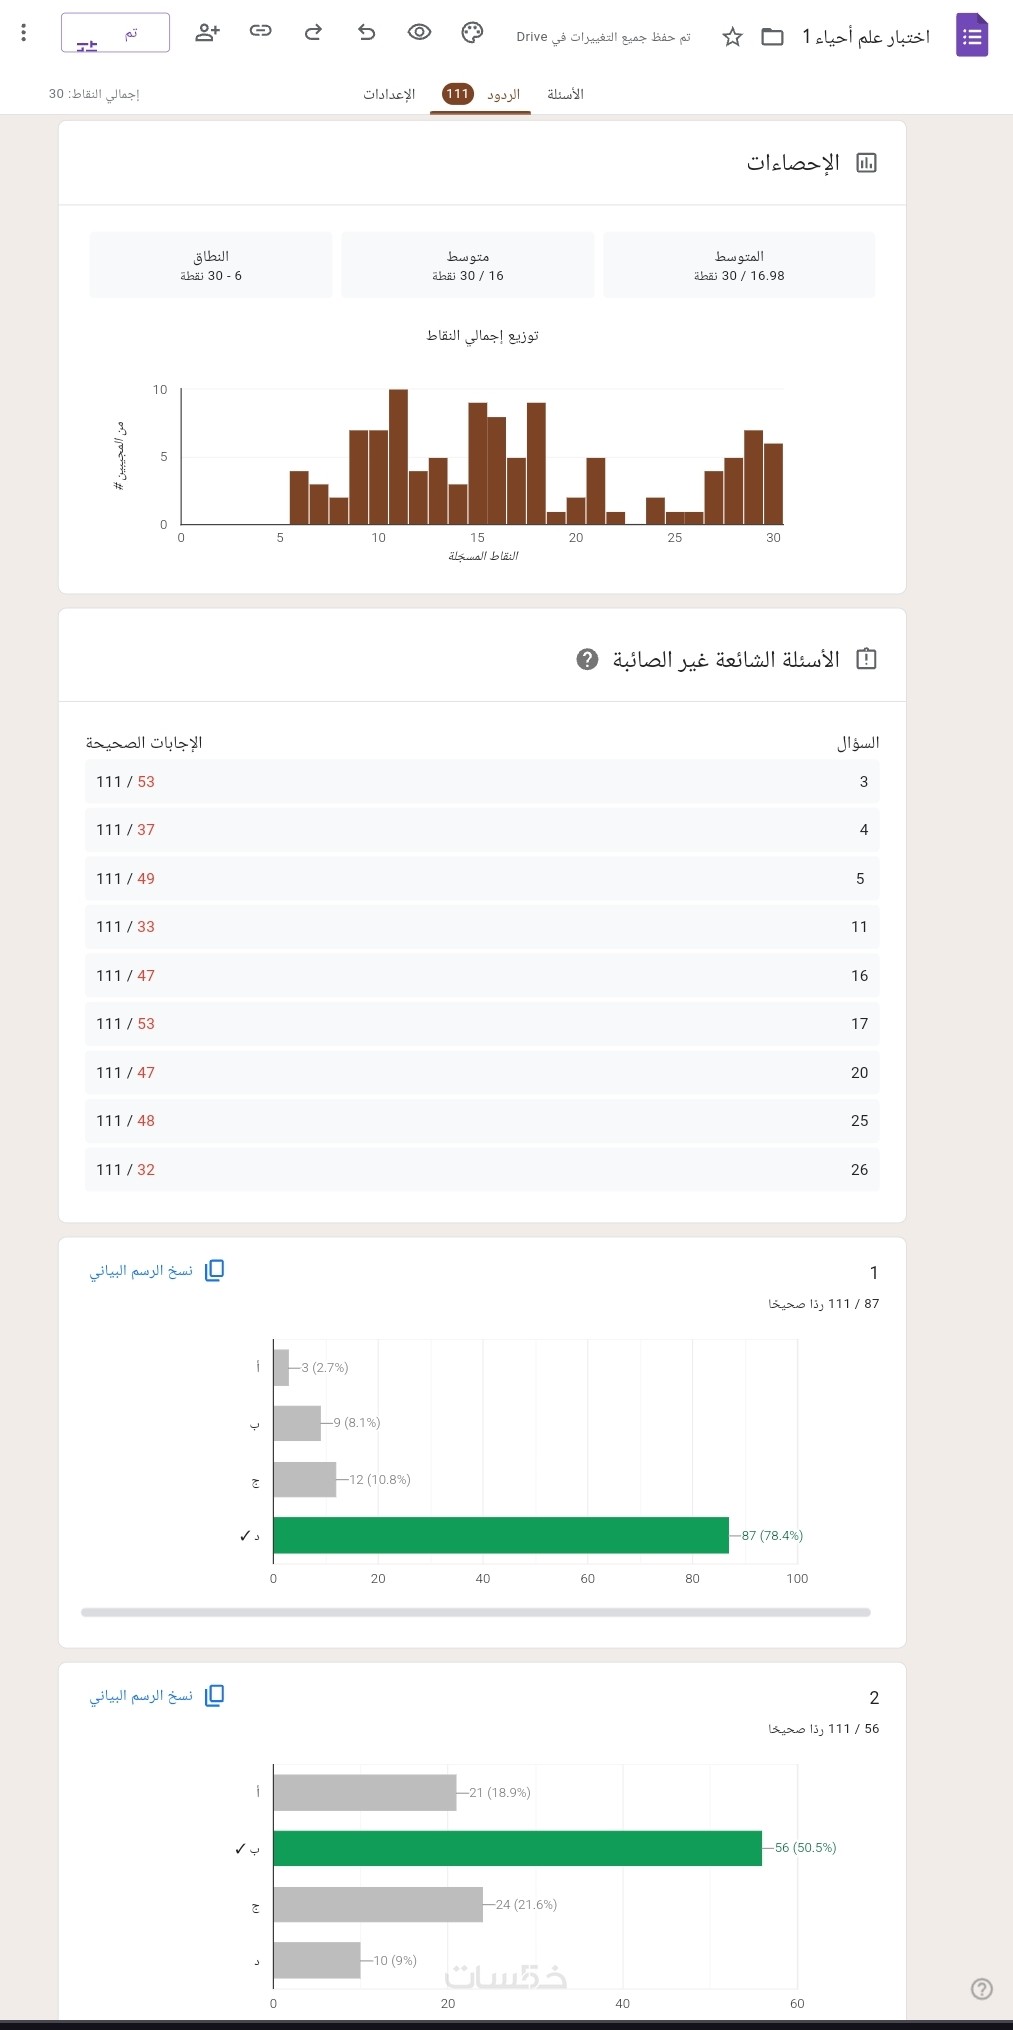Open the three-dot more options menu
This screenshot has width=1013, height=2030.
[x=24, y=33]
